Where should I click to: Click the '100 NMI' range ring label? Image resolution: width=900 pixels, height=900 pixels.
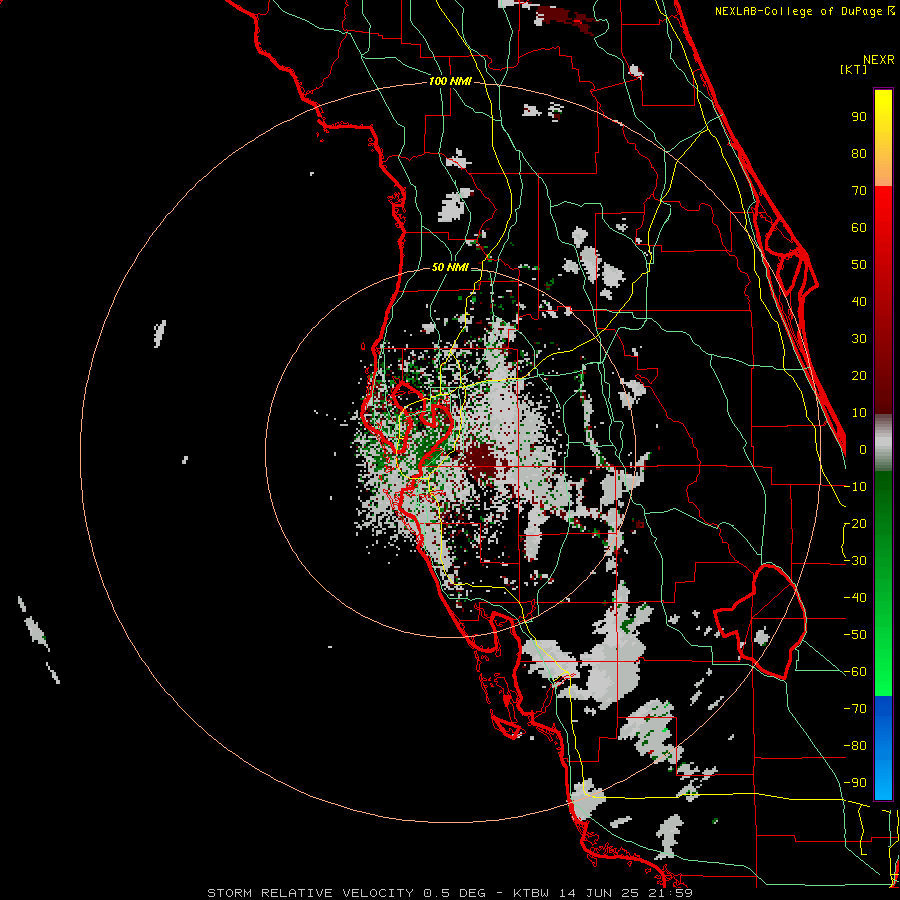pyautogui.click(x=450, y=82)
